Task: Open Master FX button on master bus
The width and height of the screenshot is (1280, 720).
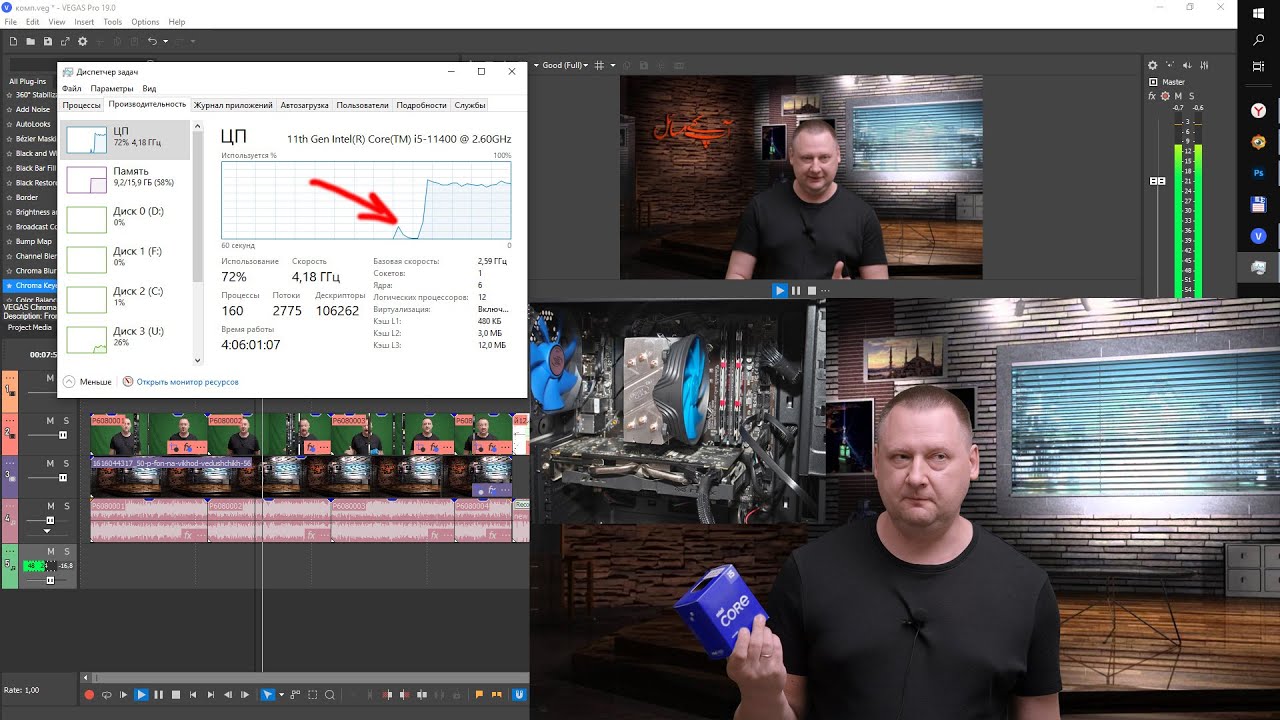Action: 1152,95
